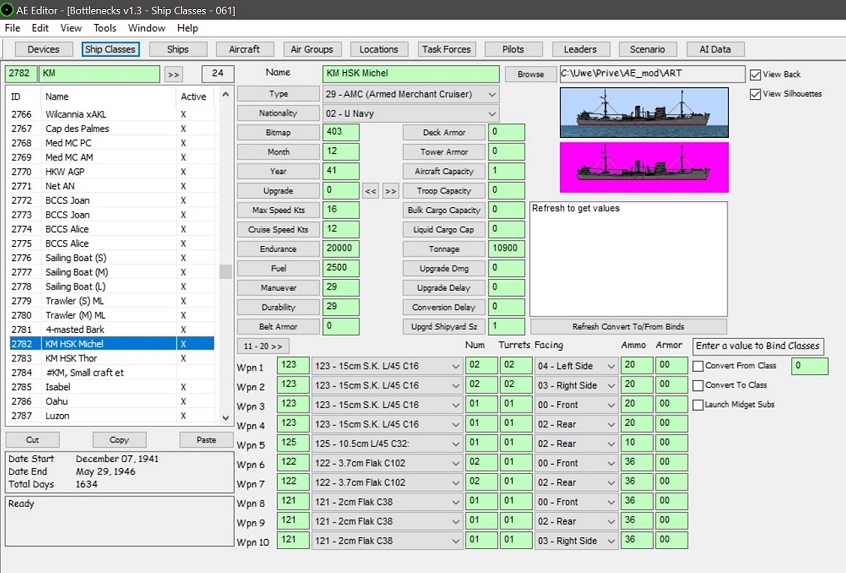Switch to the Aircraft tab
Viewport: 846px width, 573px height.
(244, 49)
